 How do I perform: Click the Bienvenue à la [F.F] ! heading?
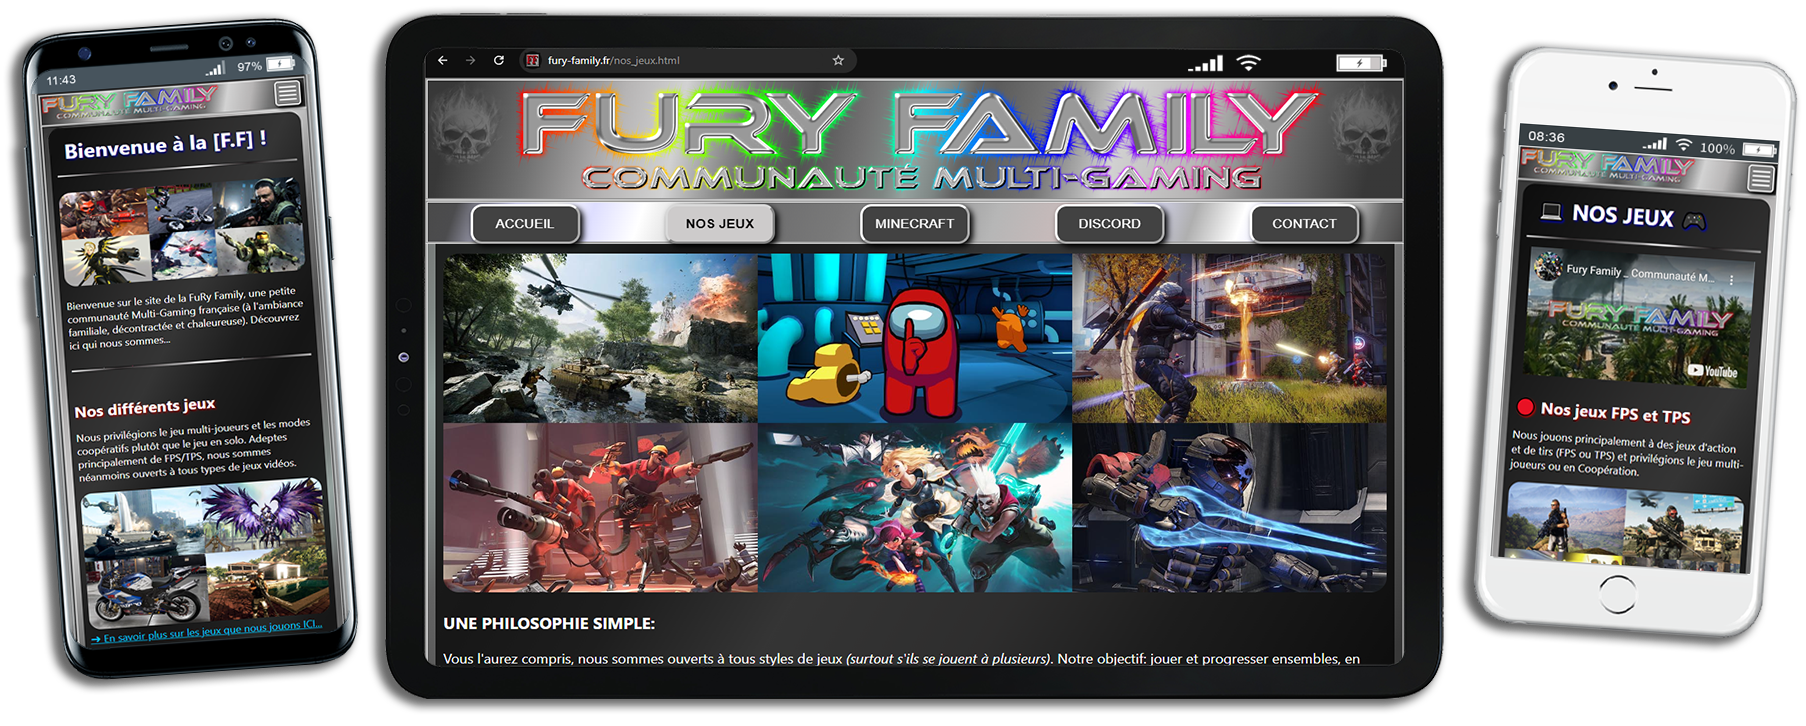pos(165,145)
